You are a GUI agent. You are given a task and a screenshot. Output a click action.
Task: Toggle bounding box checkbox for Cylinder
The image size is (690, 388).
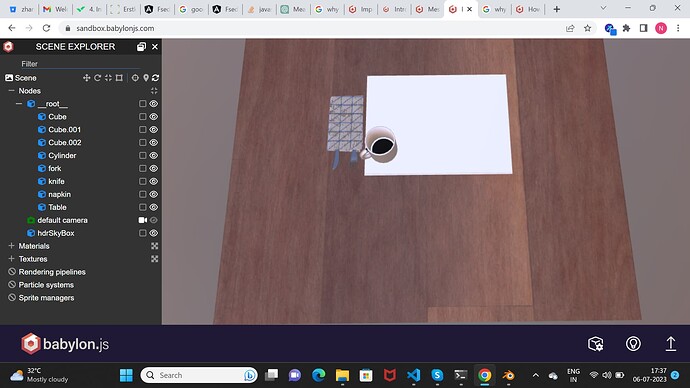click(143, 155)
